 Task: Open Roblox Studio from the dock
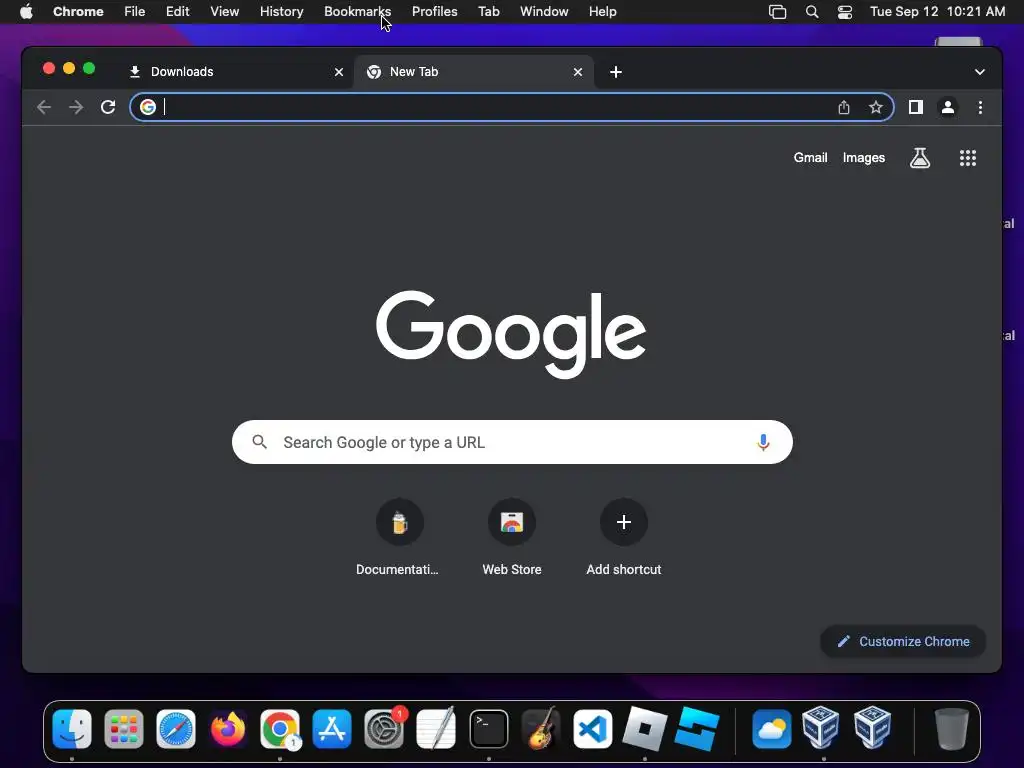pyautogui.click(x=697, y=728)
